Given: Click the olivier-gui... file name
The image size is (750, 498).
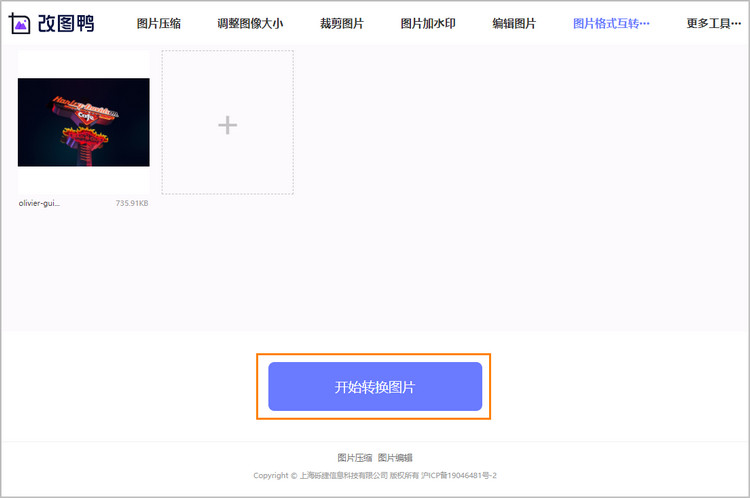Looking at the screenshot, I should pyautogui.click(x=39, y=203).
